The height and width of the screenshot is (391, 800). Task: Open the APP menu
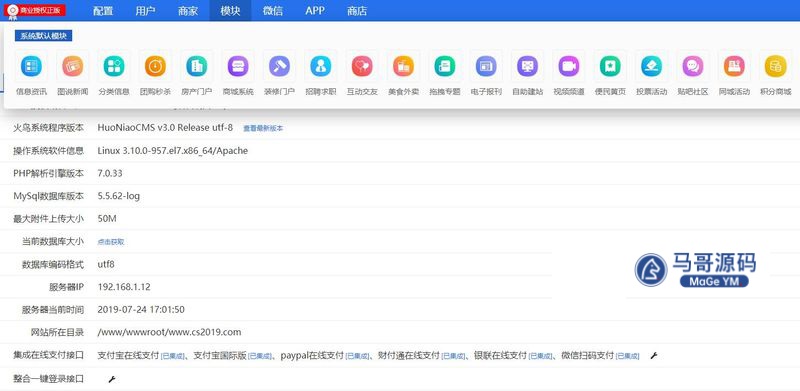[x=315, y=11]
